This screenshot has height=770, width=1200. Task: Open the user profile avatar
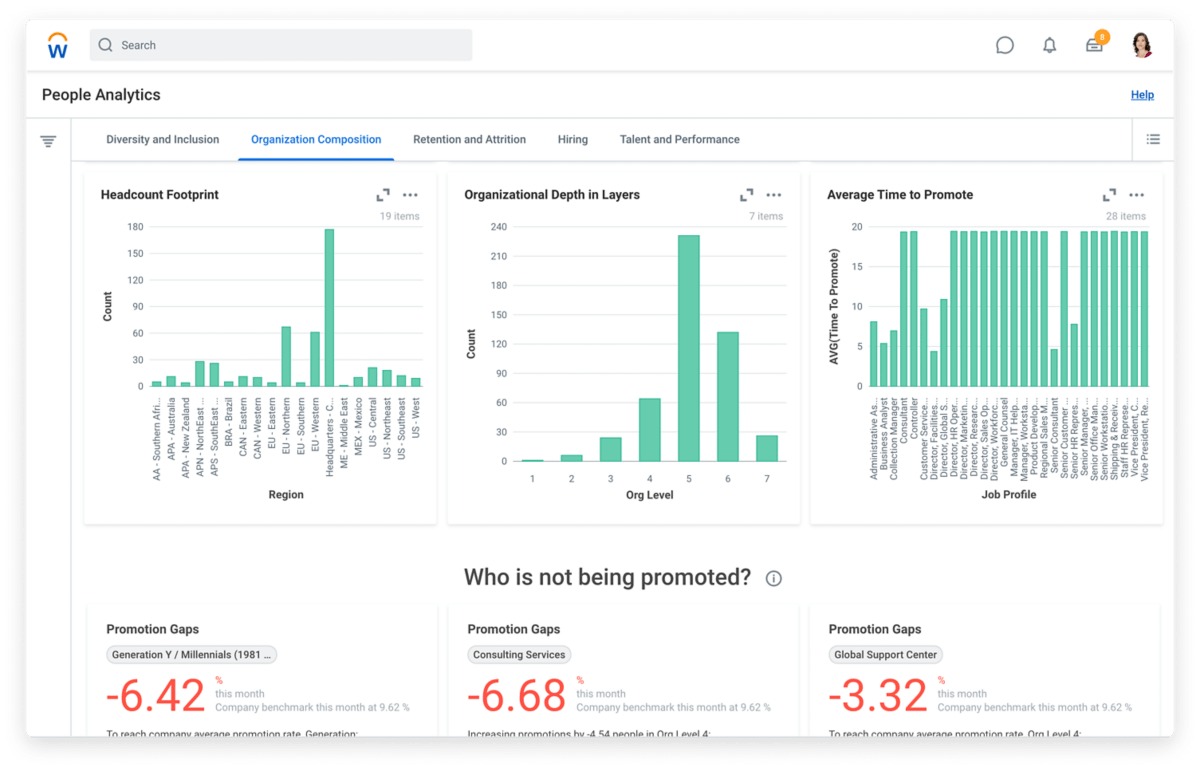(x=1142, y=45)
